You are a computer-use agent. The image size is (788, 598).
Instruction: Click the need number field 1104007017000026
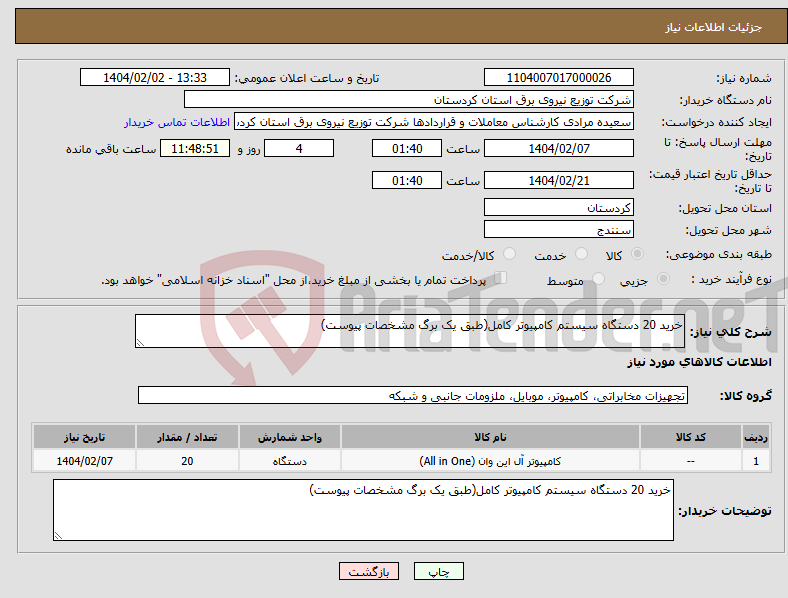pos(558,77)
